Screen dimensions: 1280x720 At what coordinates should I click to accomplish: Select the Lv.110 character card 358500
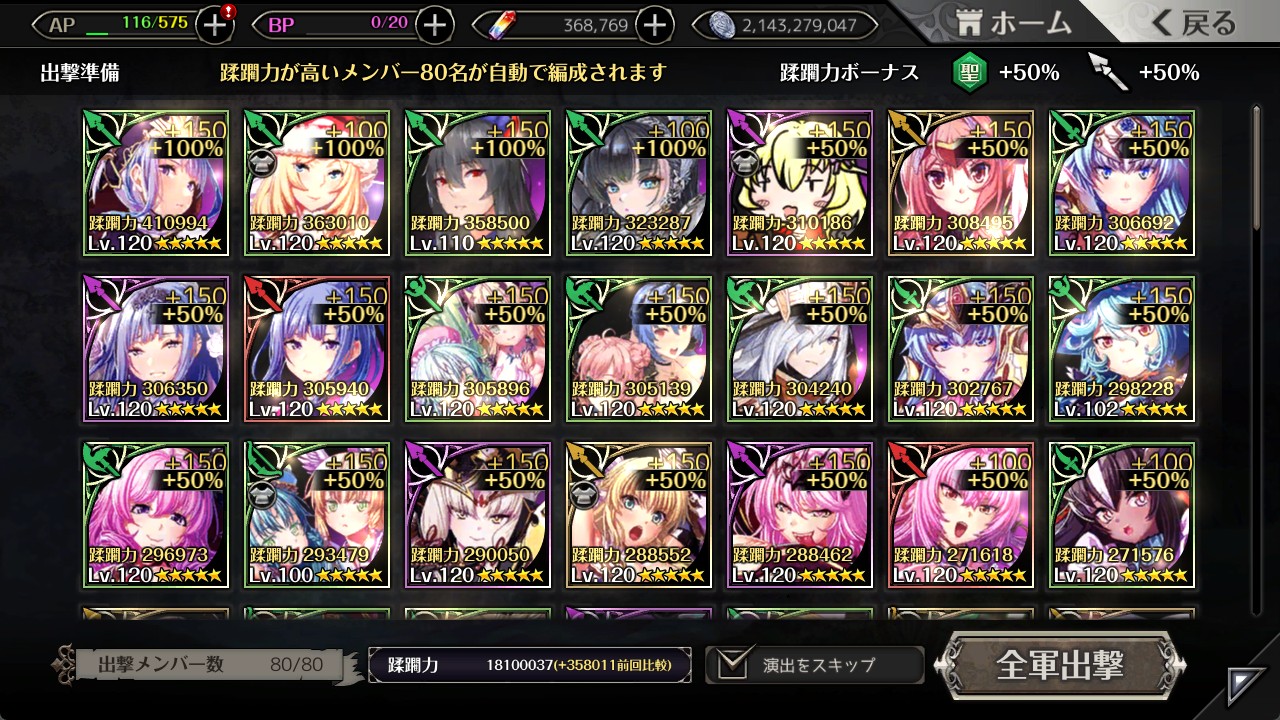478,183
